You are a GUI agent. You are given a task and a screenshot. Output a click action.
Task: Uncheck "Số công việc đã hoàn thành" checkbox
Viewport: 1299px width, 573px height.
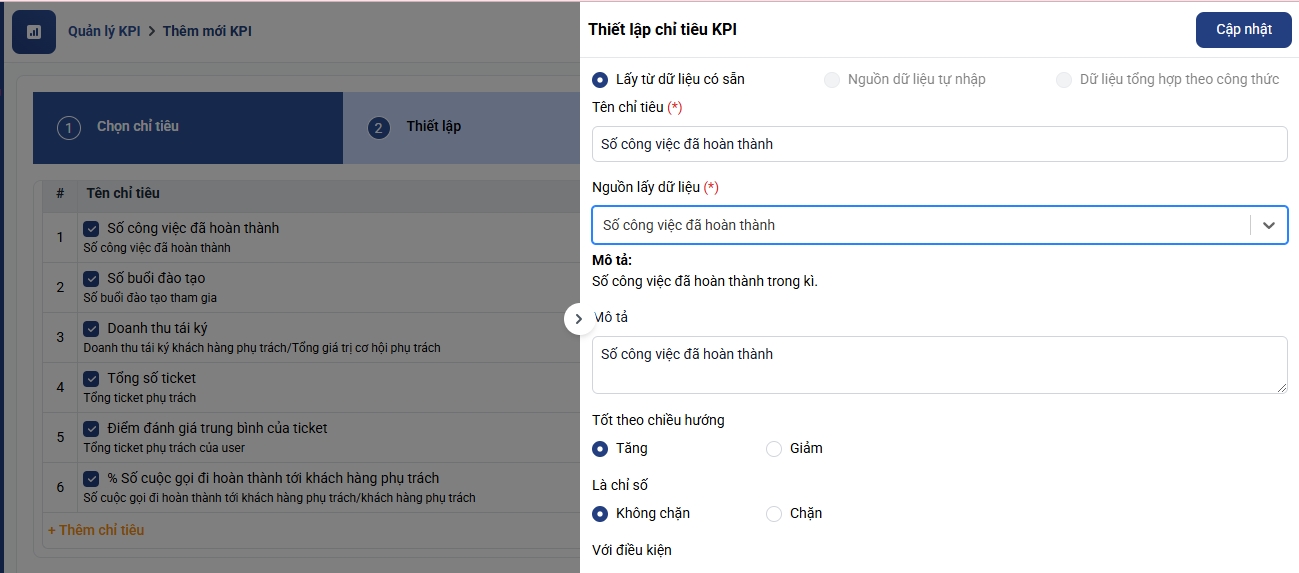pos(91,228)
